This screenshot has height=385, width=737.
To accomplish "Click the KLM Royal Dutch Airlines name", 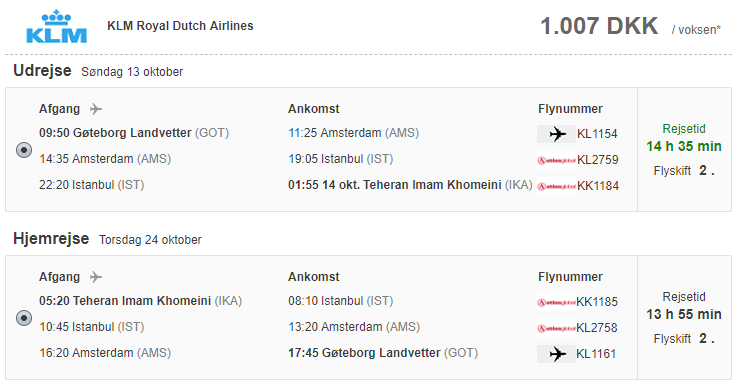I will pos(180,26).
